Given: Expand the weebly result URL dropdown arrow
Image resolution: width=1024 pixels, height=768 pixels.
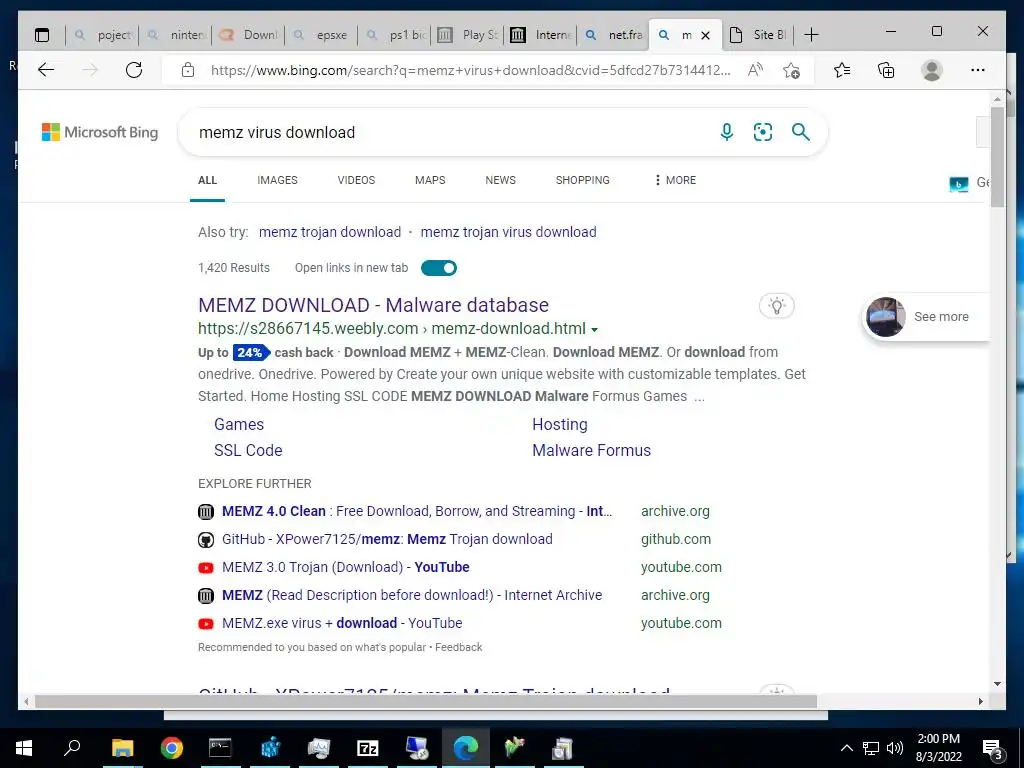Looking at the screenshot, I should (x=594, y=330).
